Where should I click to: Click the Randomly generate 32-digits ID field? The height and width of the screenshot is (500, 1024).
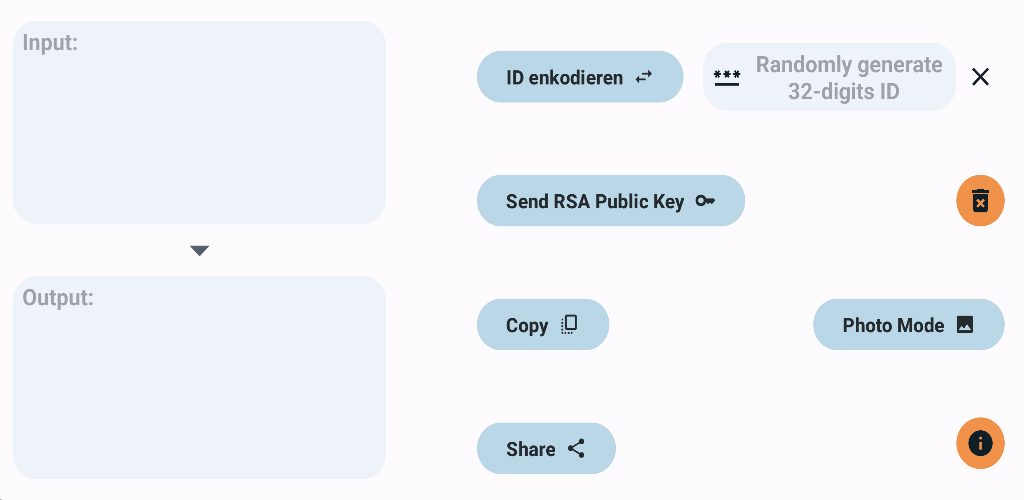click(829, 77)
